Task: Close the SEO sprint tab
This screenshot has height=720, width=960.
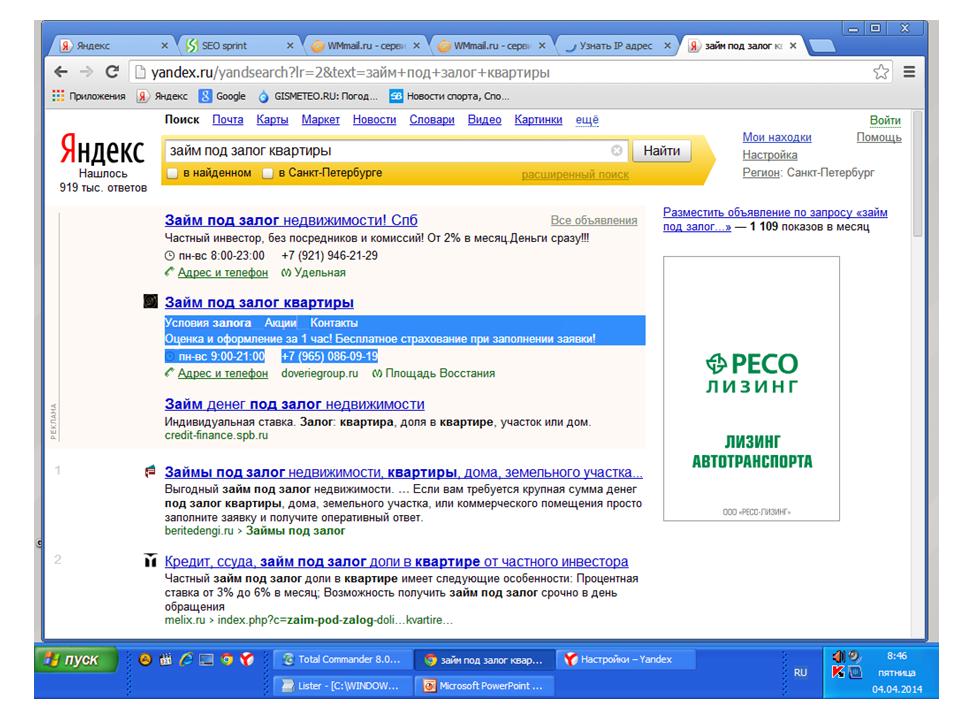Action: [290, 45]
